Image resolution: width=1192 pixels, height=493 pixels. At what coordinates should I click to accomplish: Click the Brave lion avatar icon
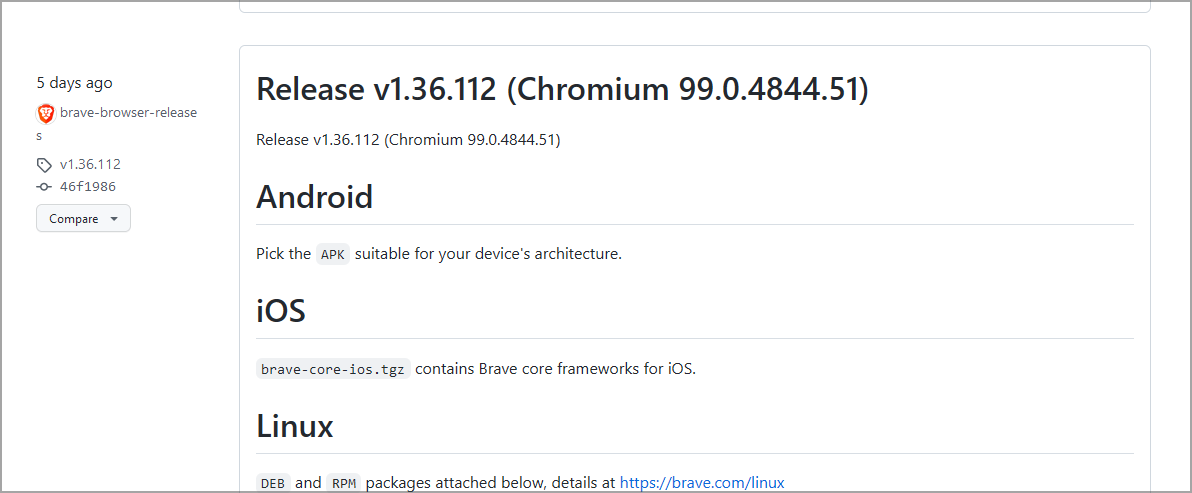point(46,114)
